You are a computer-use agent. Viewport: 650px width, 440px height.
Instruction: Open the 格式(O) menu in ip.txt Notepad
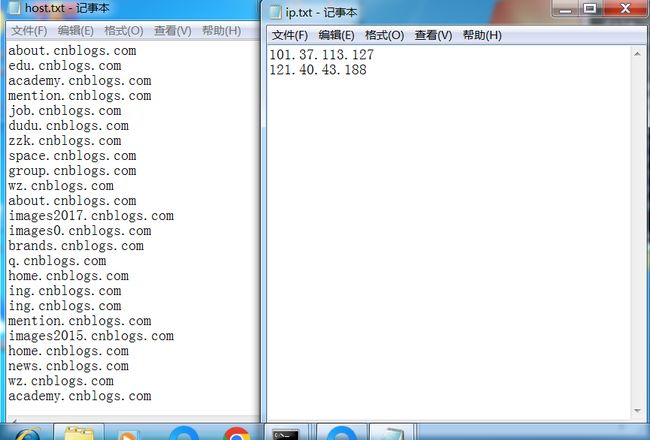[x=384, y=35]
